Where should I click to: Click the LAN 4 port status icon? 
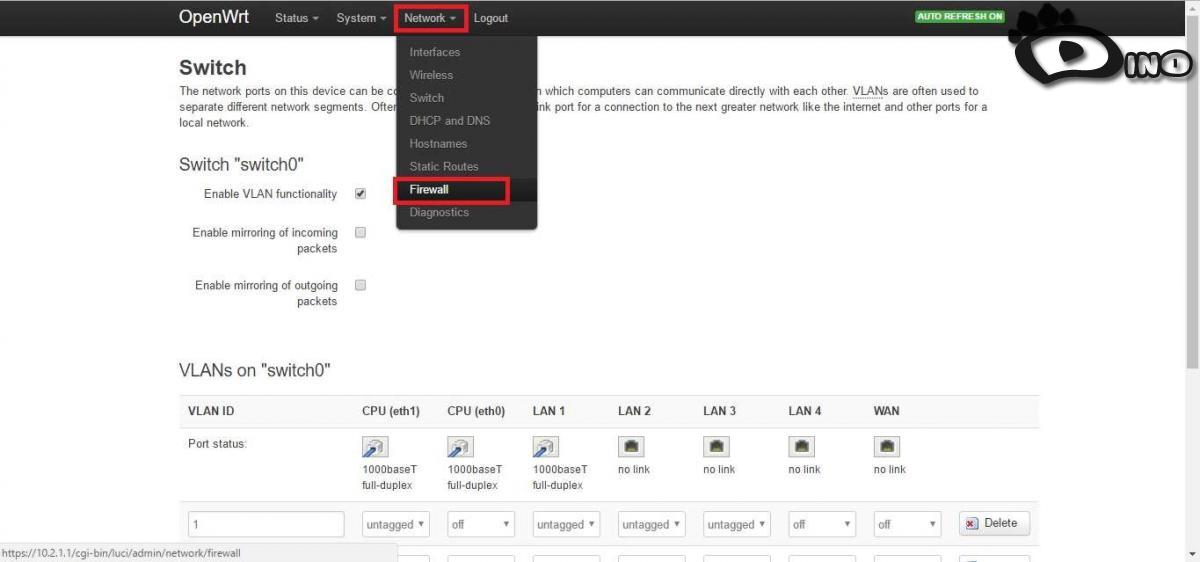point(803,447)
